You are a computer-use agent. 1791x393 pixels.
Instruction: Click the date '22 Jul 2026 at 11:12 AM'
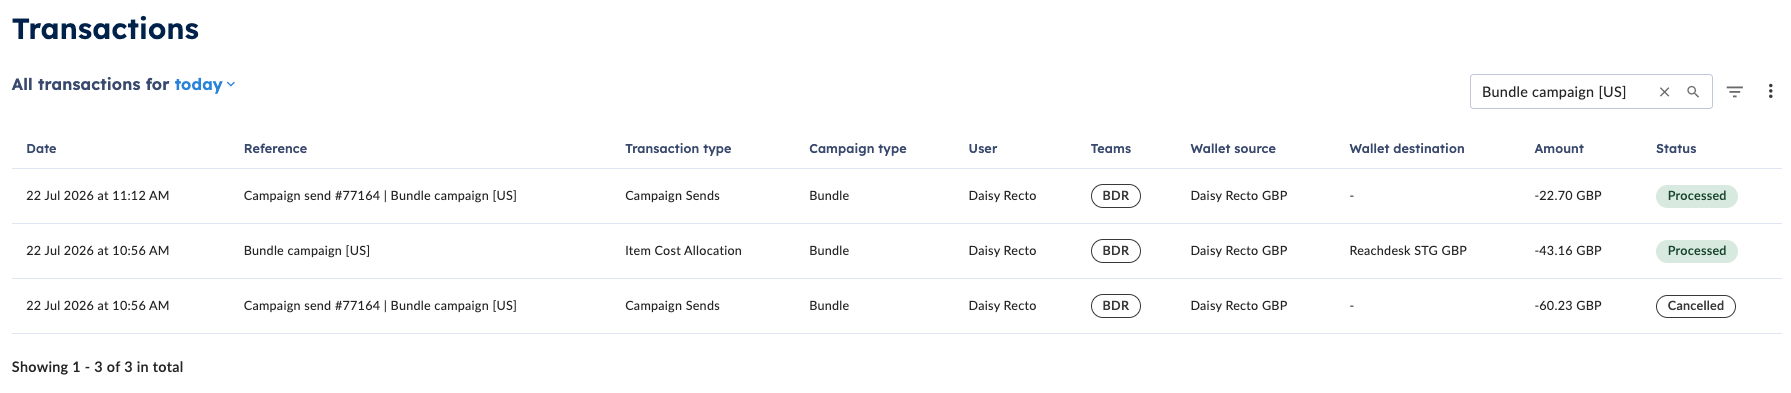(97, 196)
